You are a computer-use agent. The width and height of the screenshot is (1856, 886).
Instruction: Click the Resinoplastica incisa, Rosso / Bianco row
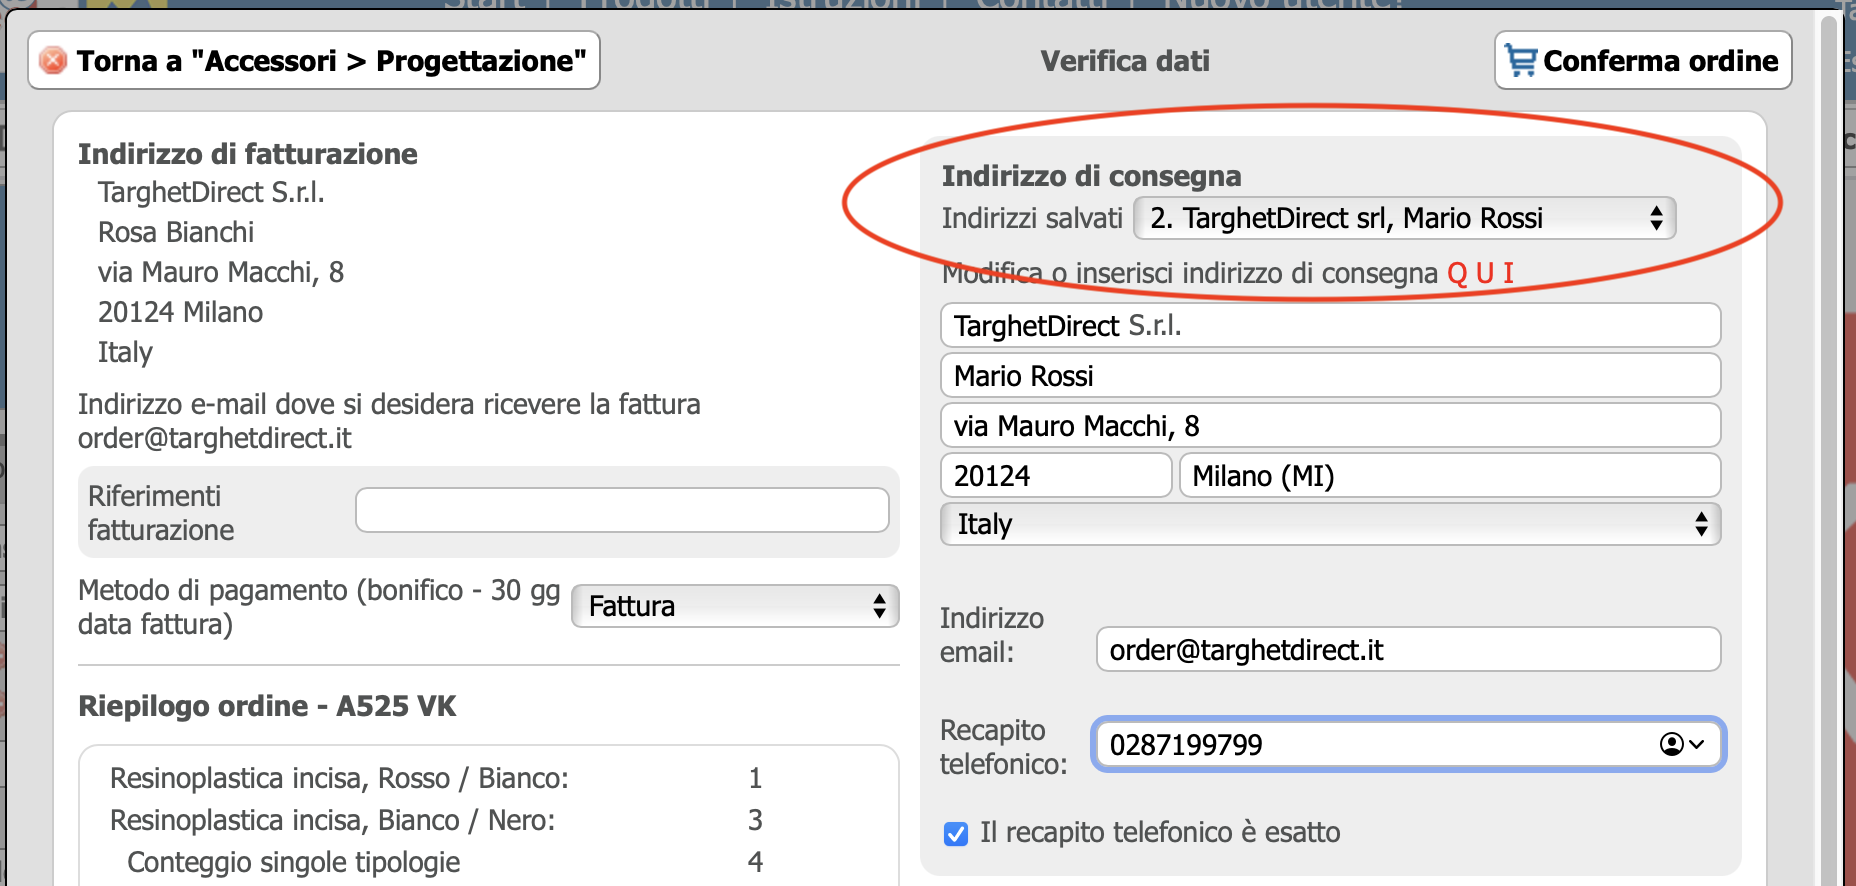point(436,778)
